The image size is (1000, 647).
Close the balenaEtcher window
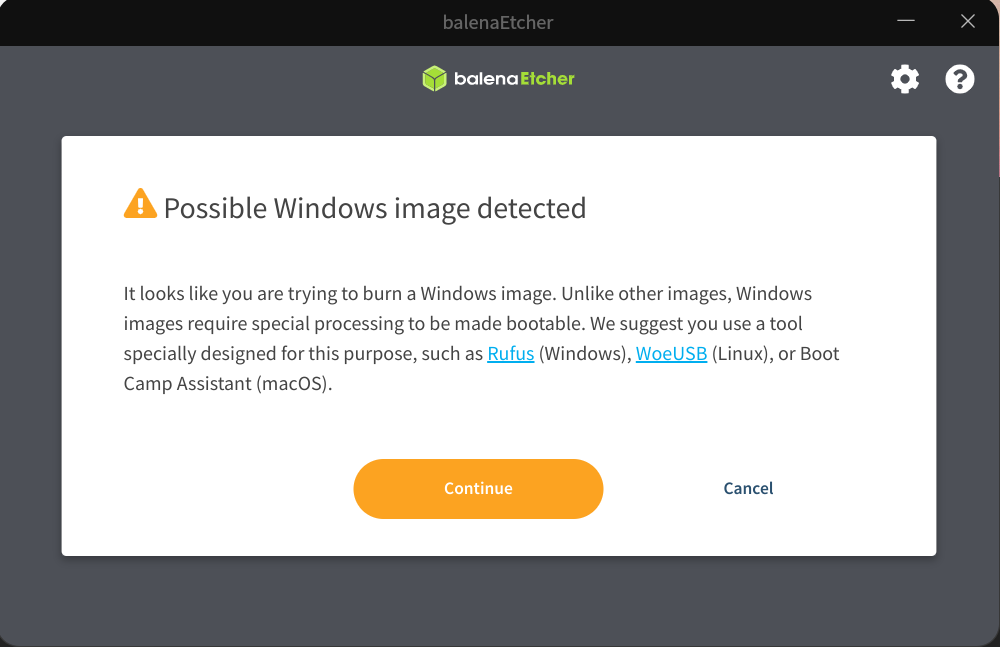coord(967,21)
